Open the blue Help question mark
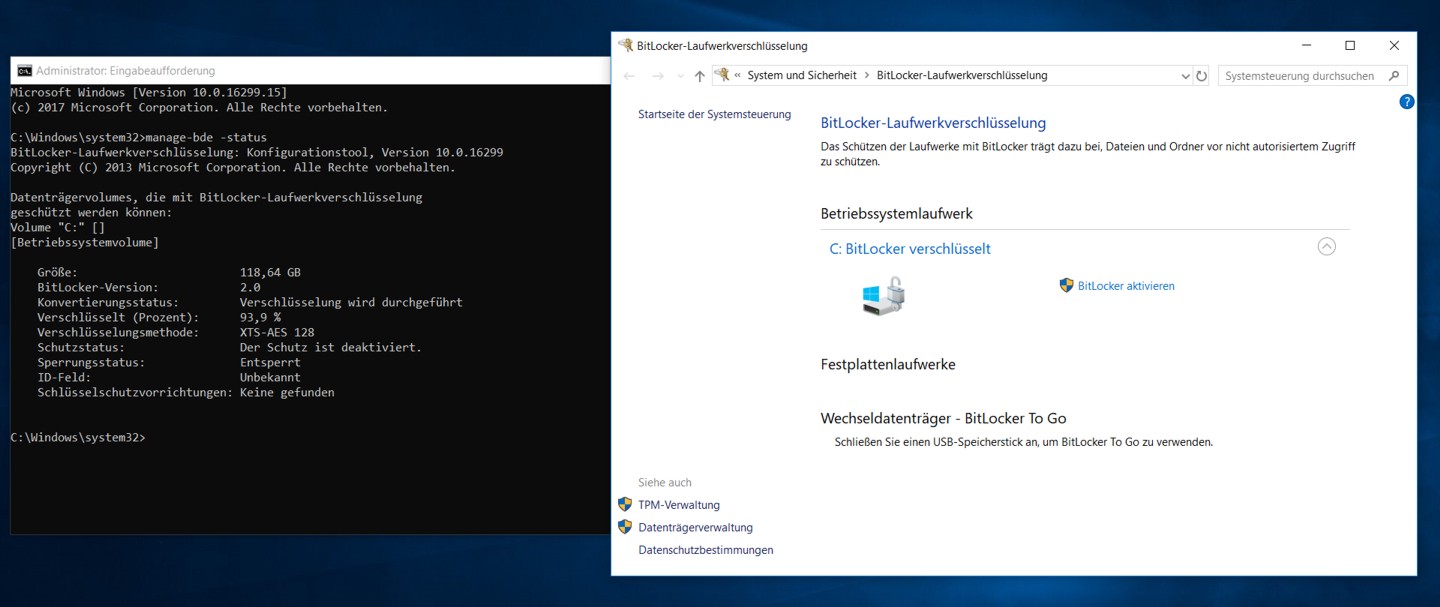 pyautogui.click(x=1406, y=102)
